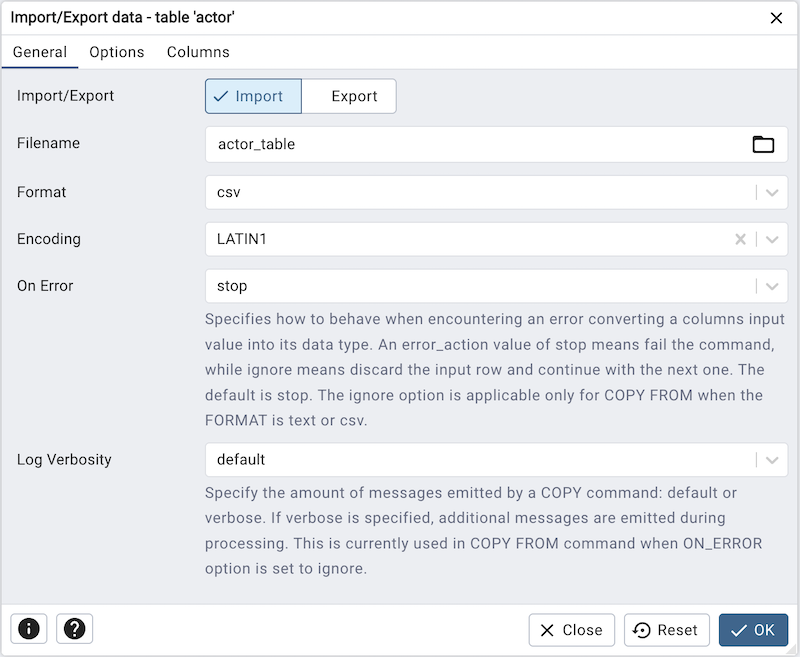Screen dimensions: 800x657
Task: Click the info icon at bottom left
Action: click(x=29, y=629)
